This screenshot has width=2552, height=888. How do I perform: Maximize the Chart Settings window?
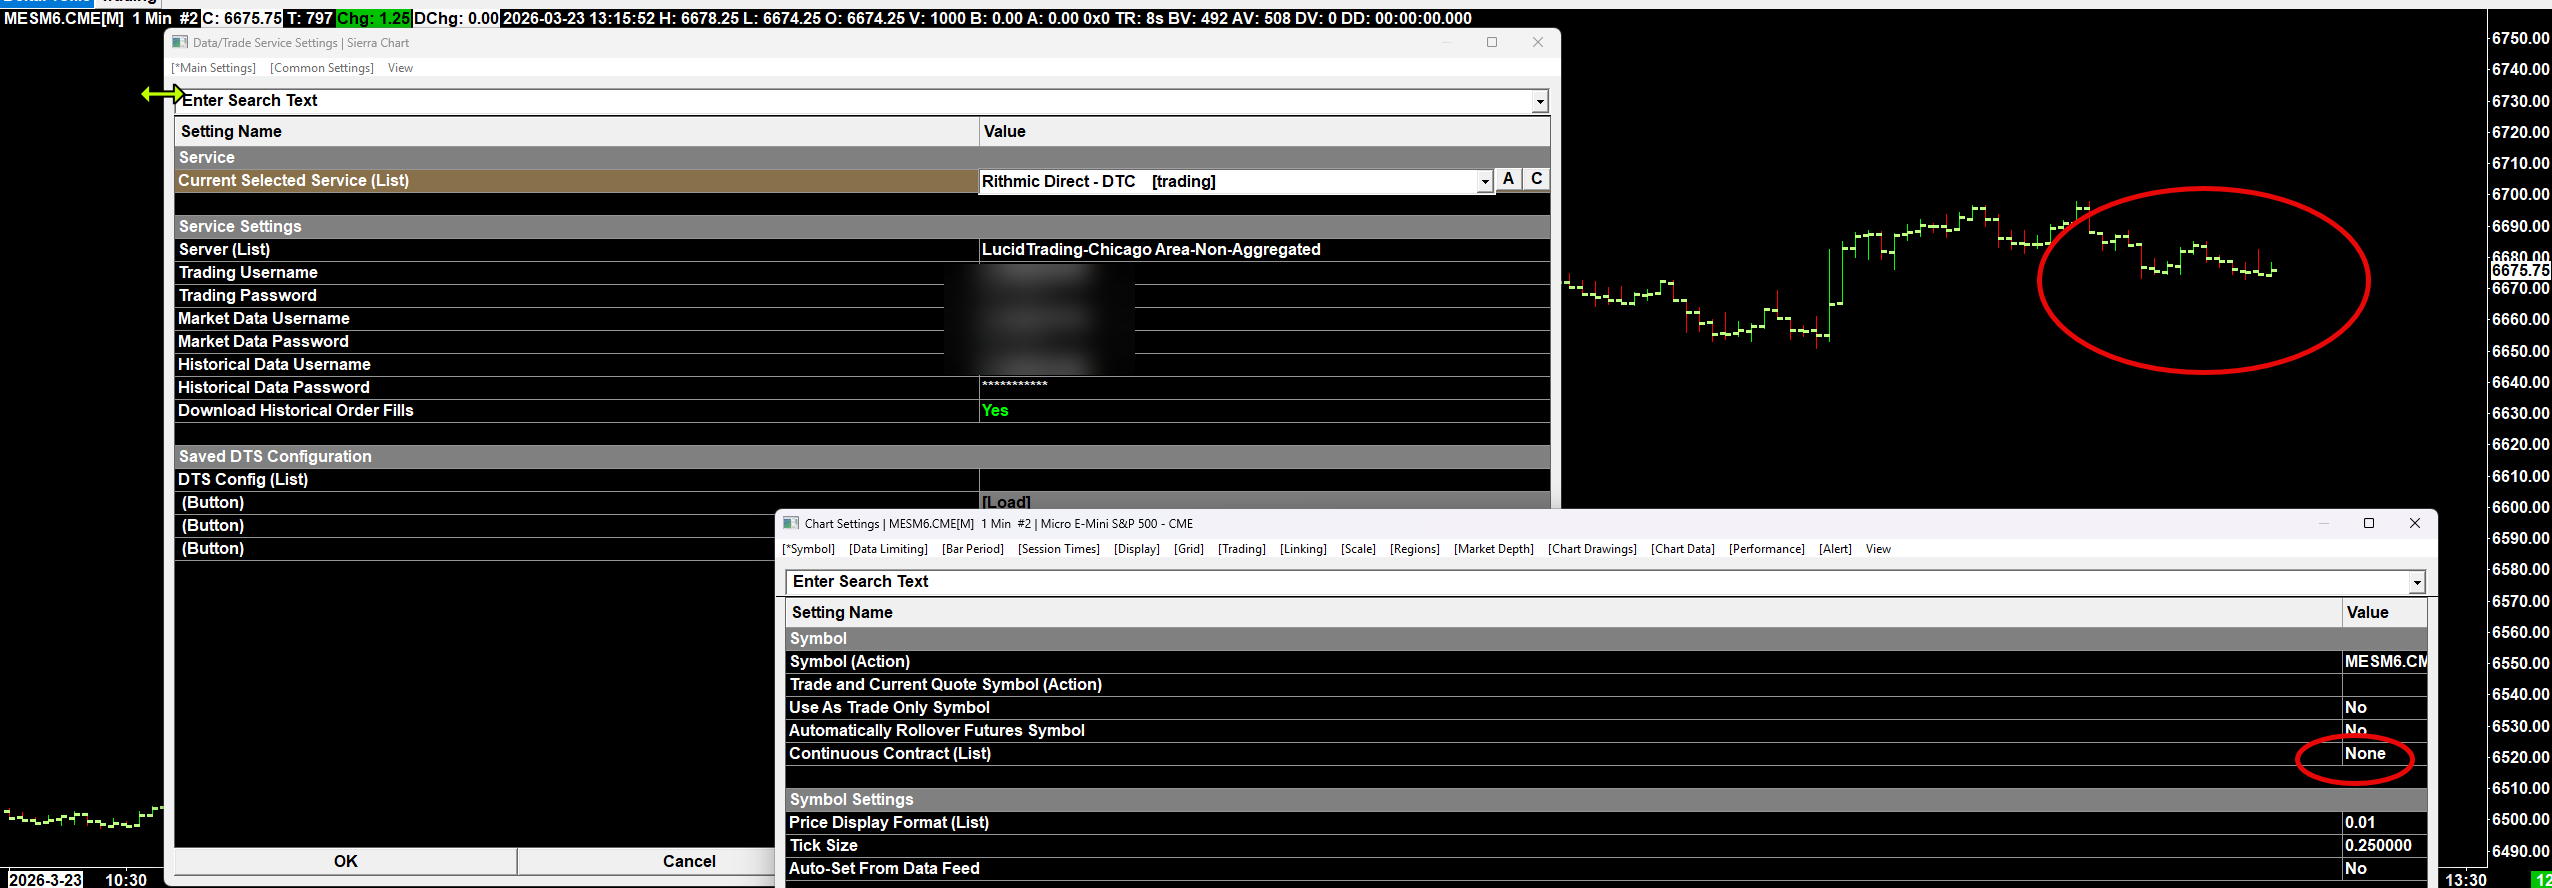click(x=2369, y=523)
